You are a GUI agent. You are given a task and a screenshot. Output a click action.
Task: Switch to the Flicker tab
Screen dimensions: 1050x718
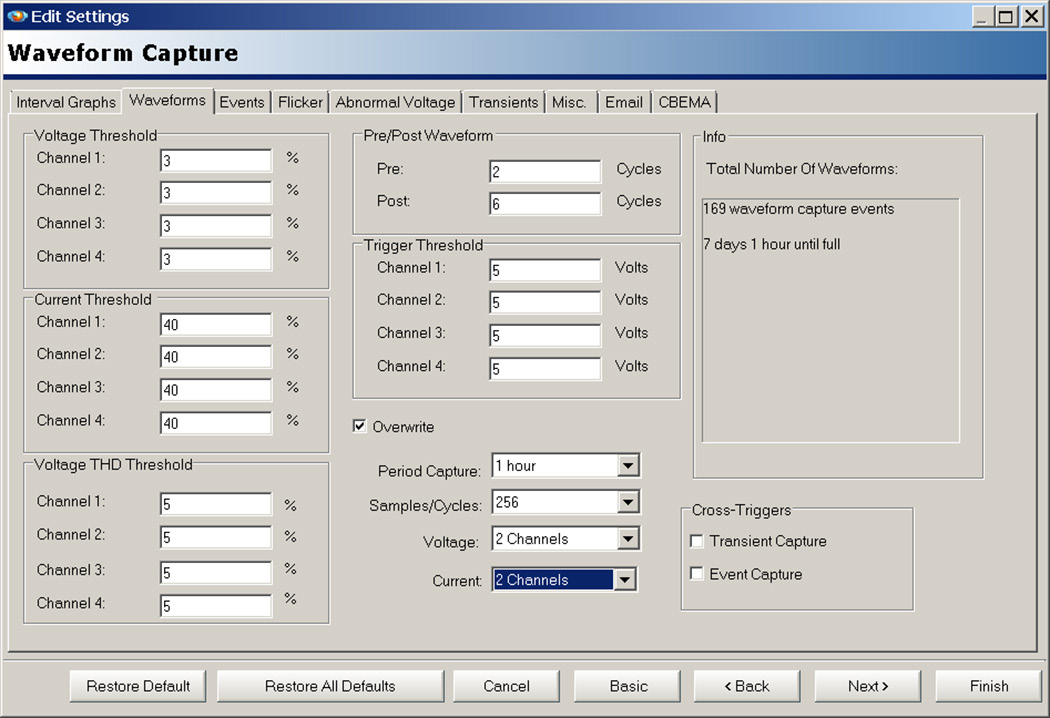tap(300, 101)
